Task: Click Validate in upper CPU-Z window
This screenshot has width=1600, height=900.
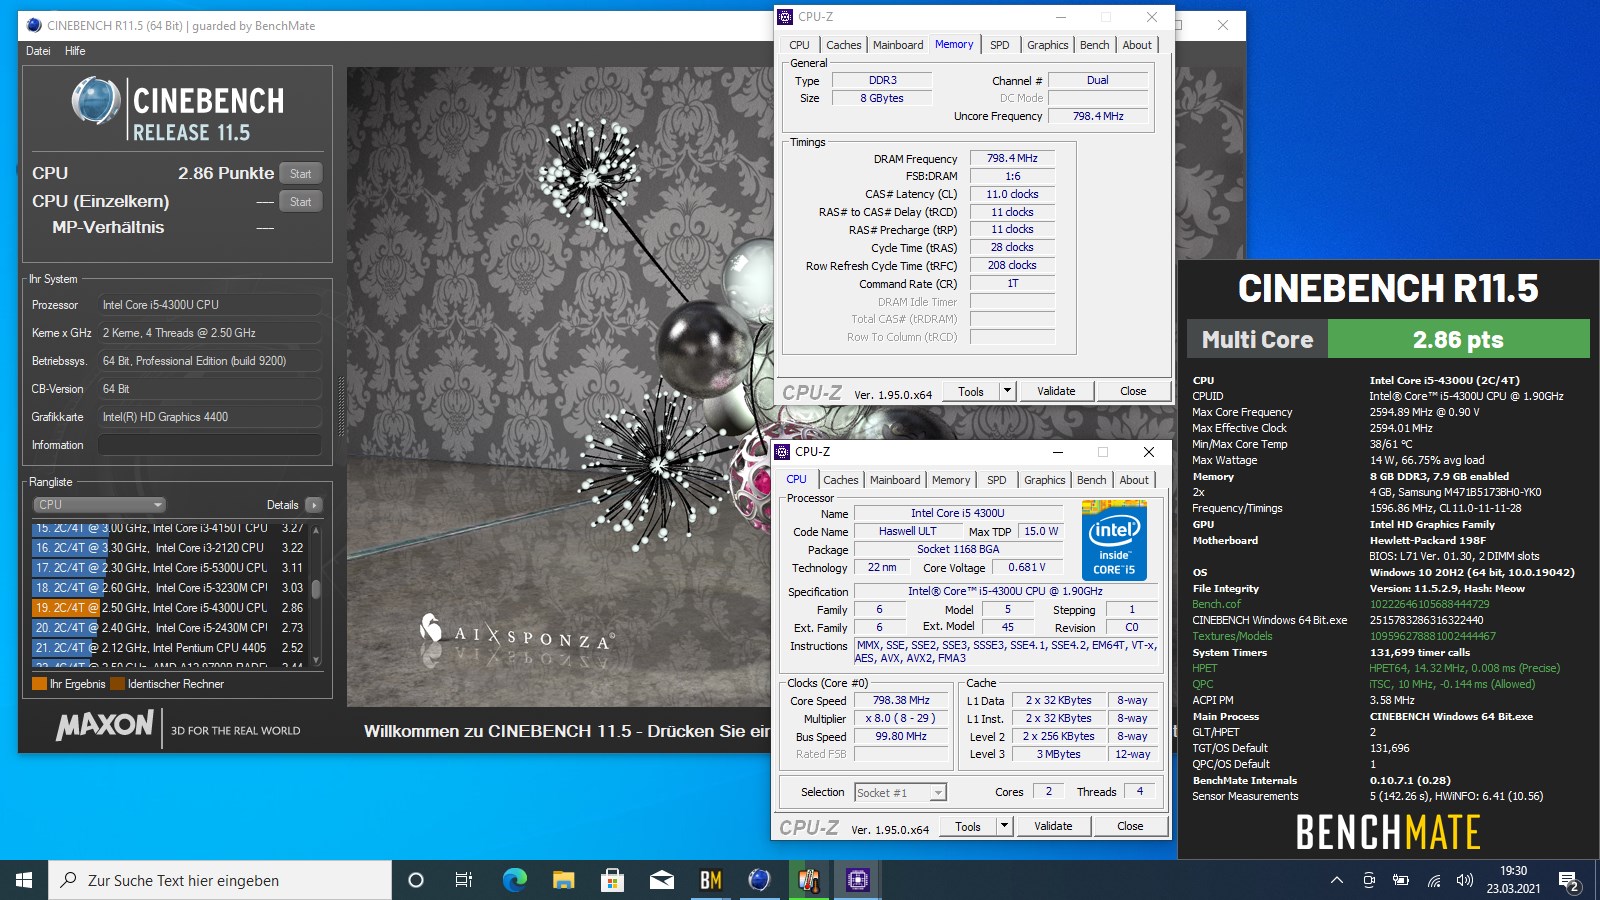Action: [1056, 392]
